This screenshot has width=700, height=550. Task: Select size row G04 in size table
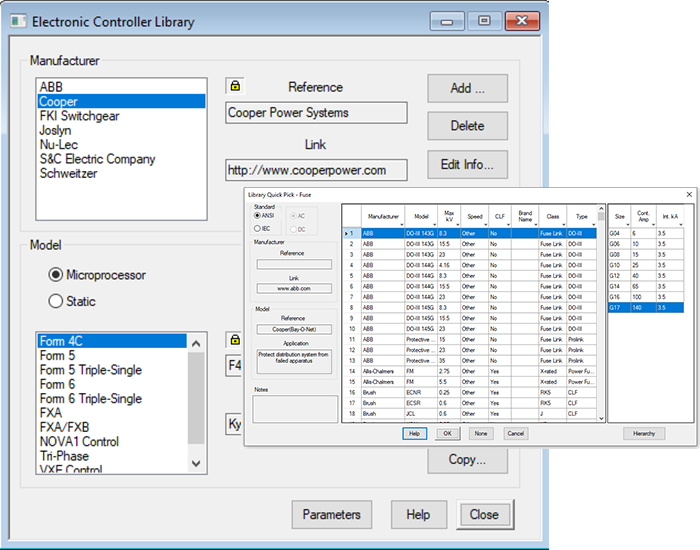coord(646,233)
